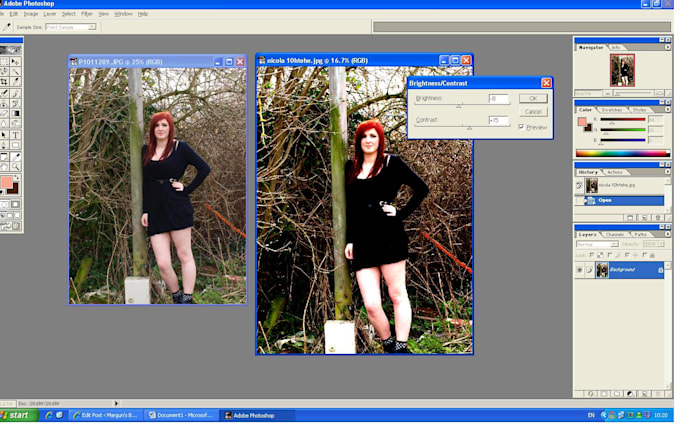Open the Filter menu
680x425 pixels.
(87, 14)
